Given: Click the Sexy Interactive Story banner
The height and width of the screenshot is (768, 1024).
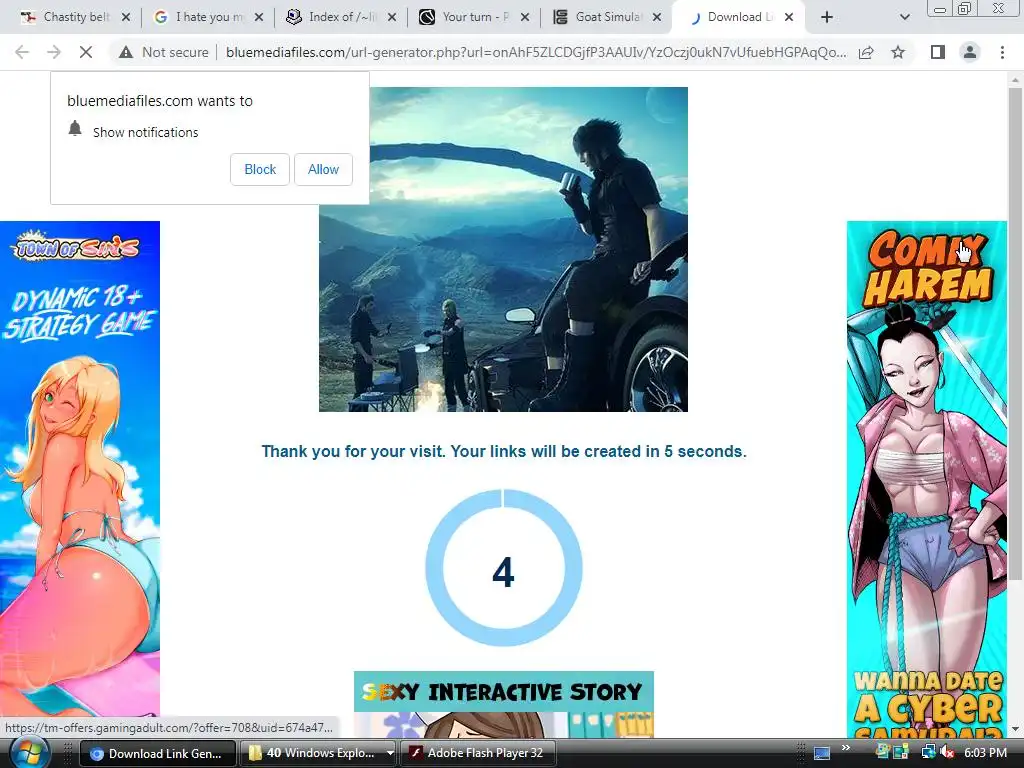Looking at the screenshot, I should pos(504,704).
